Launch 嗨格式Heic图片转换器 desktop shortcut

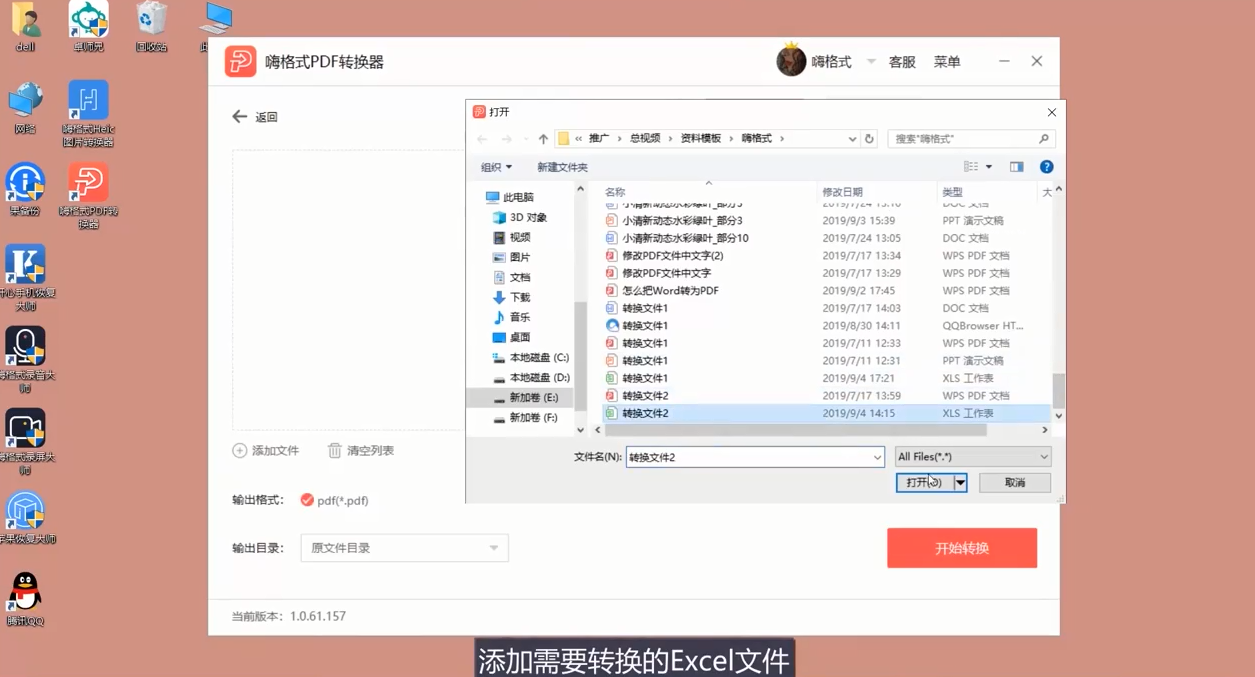[x=88, y=114]
